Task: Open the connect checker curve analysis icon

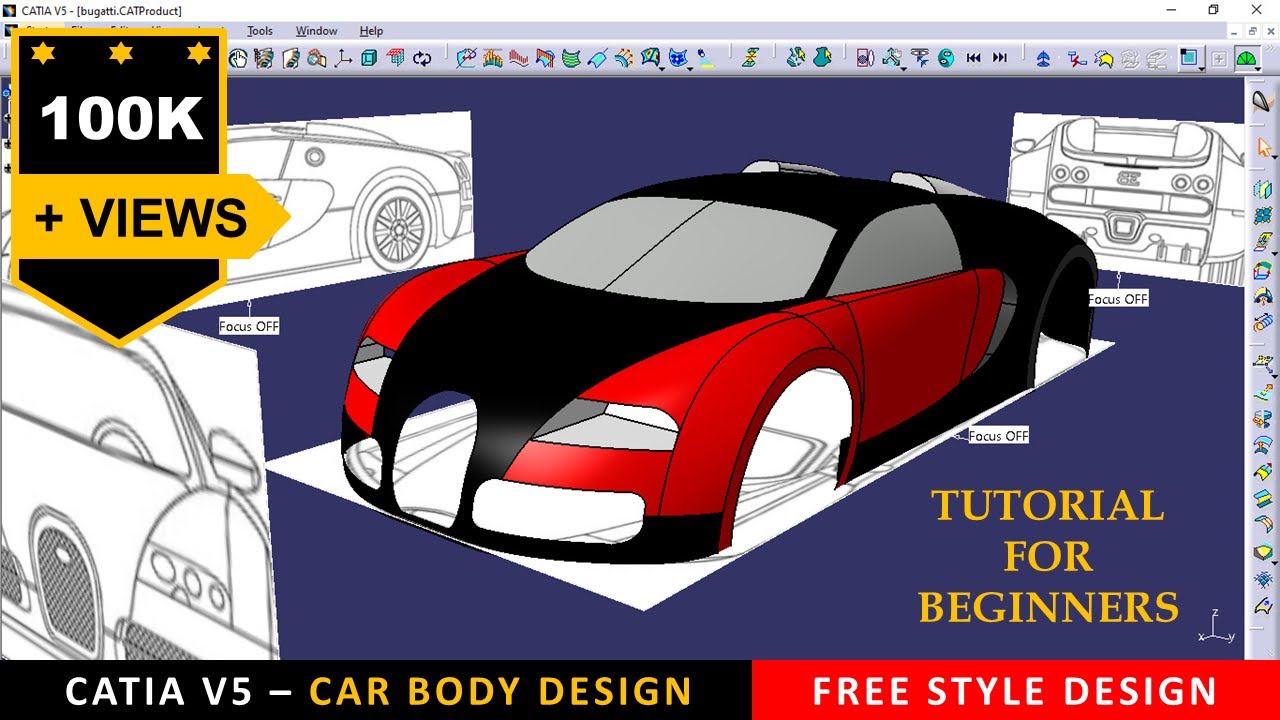Action: (x=467, y=59)
